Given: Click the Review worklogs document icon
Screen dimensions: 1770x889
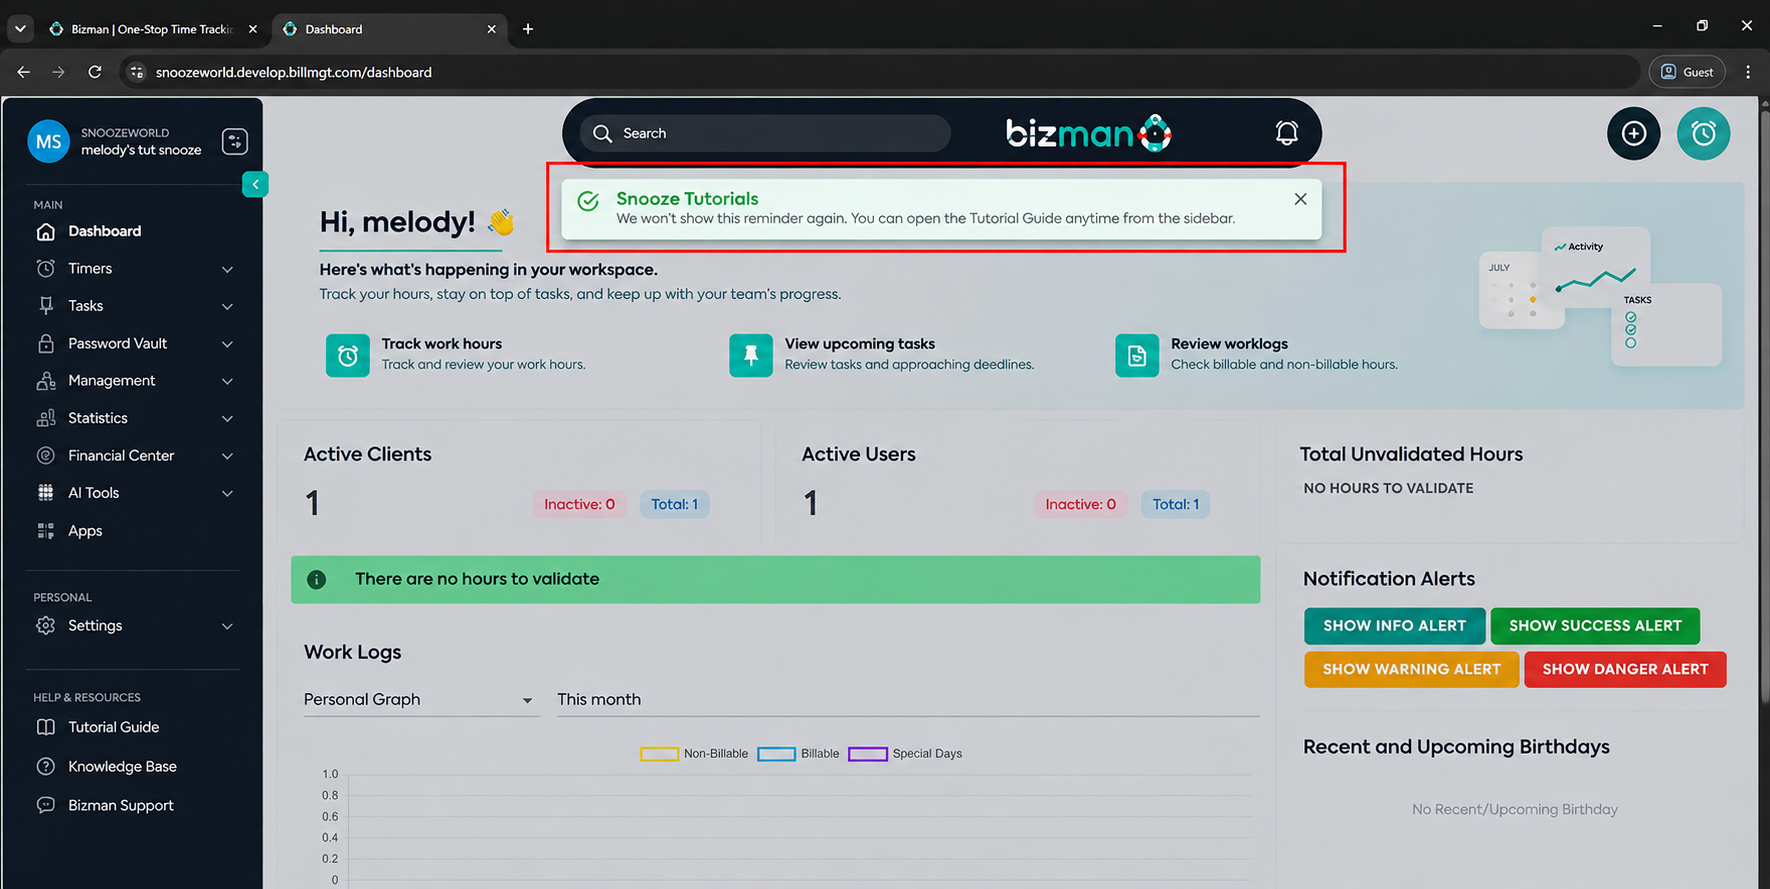Looking at the screenshot, I should click(1137, 355).
